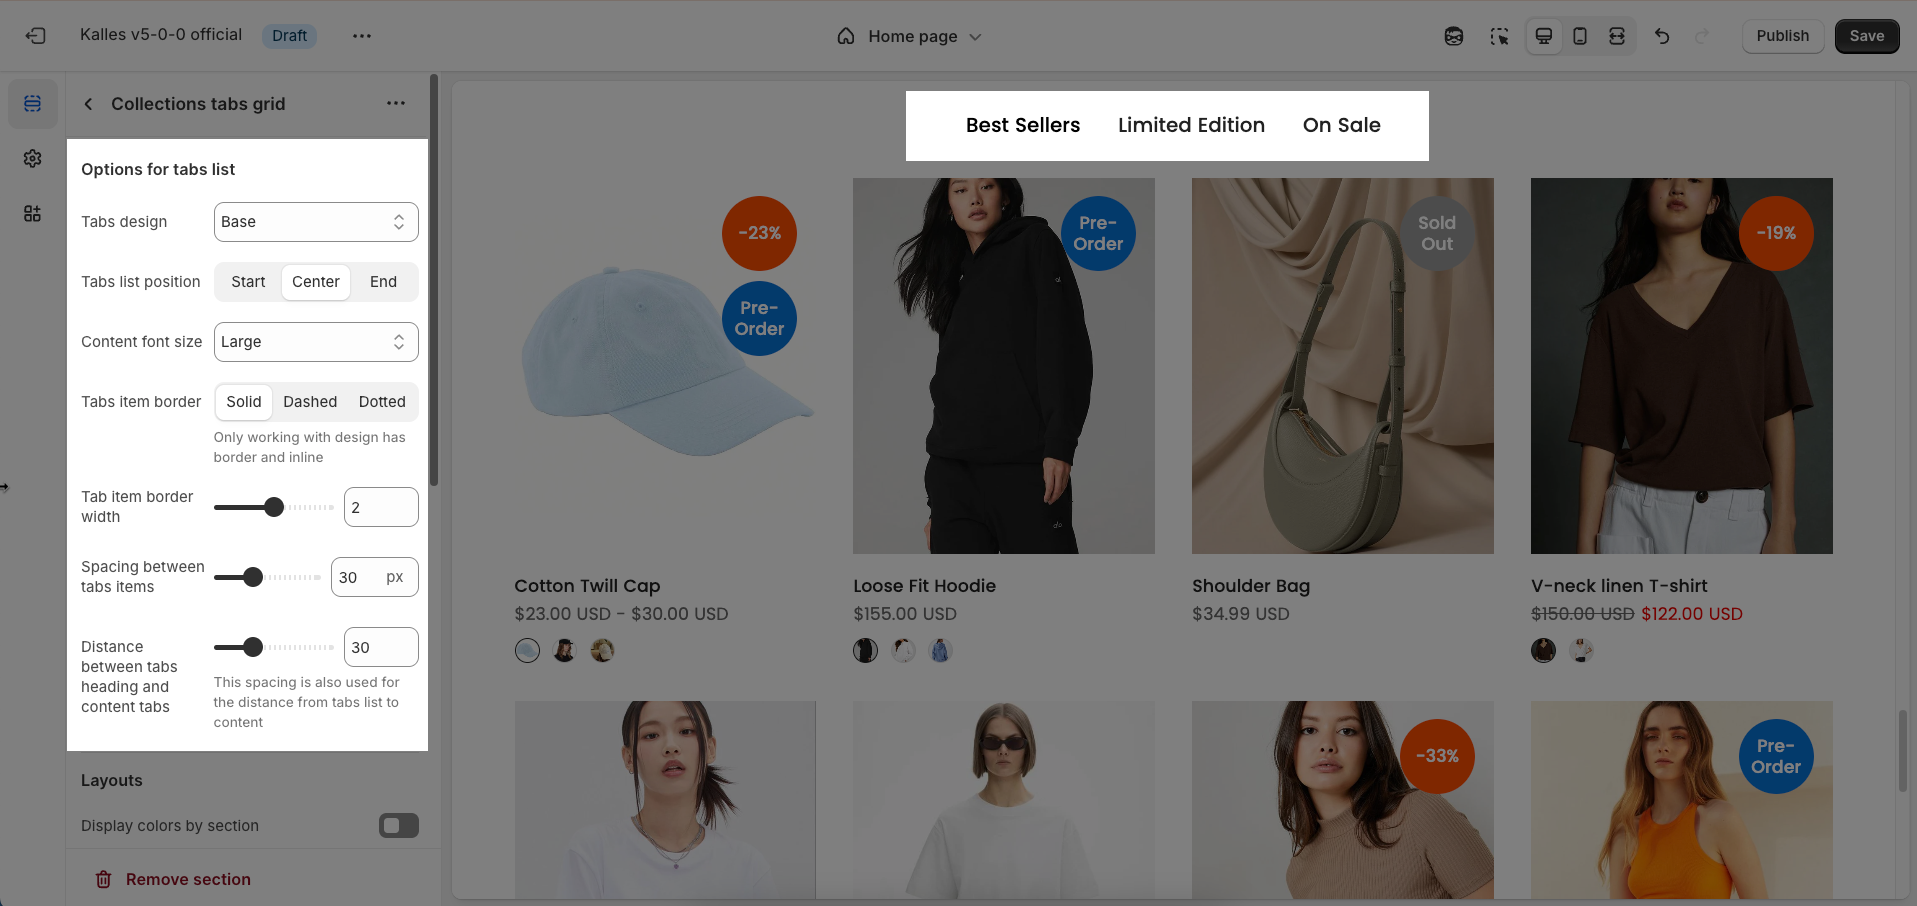Select the third swatch under Cotton Twill Cap

pos(602,651)
